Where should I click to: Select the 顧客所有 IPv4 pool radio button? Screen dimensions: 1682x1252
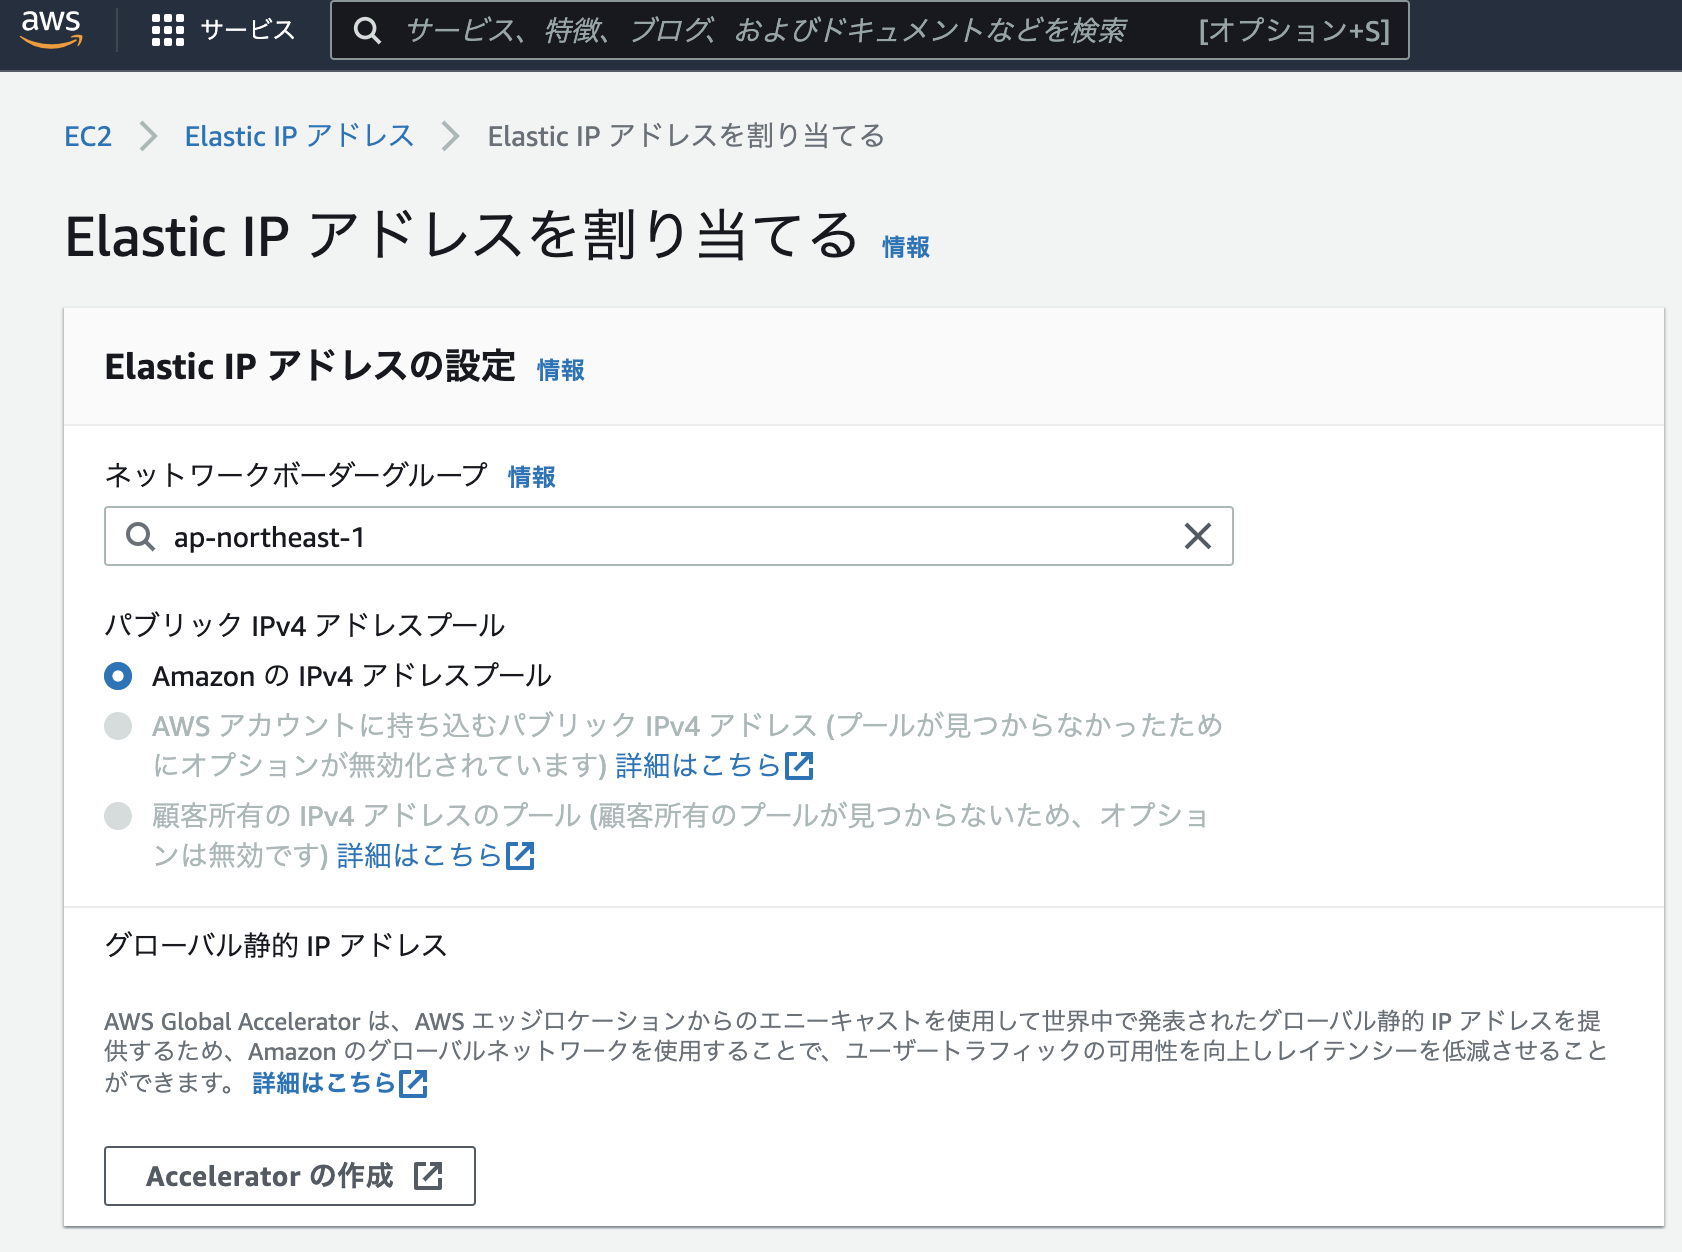click(x=117, y=816)
